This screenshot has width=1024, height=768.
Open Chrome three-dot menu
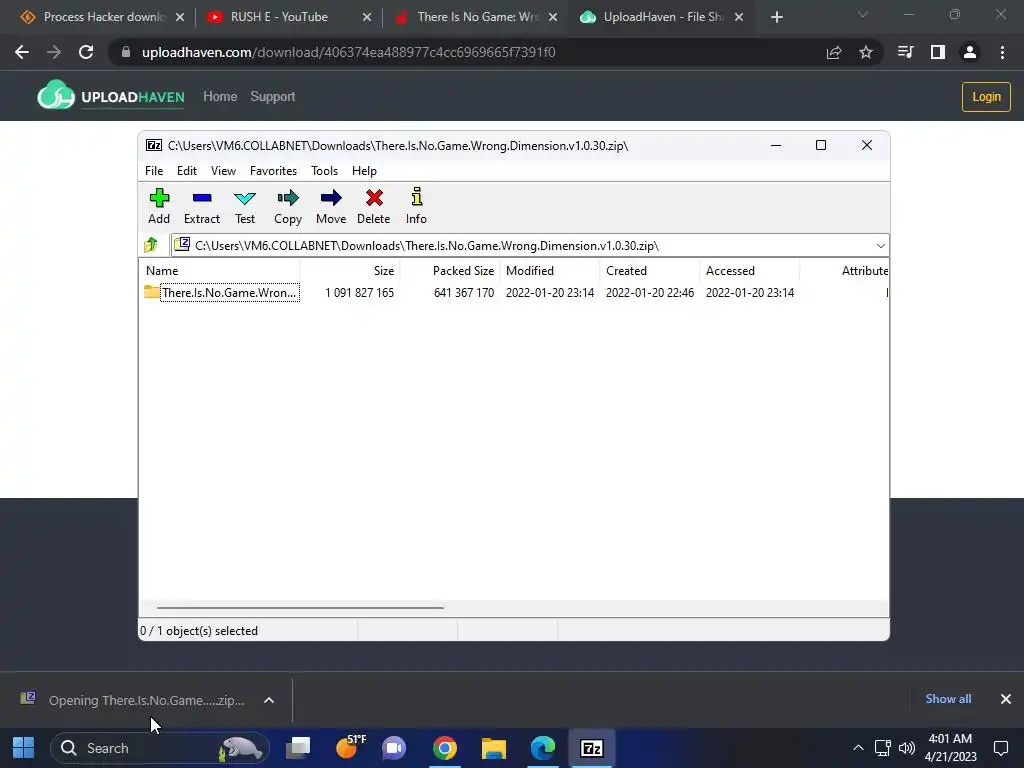(x=1002, y=52)
